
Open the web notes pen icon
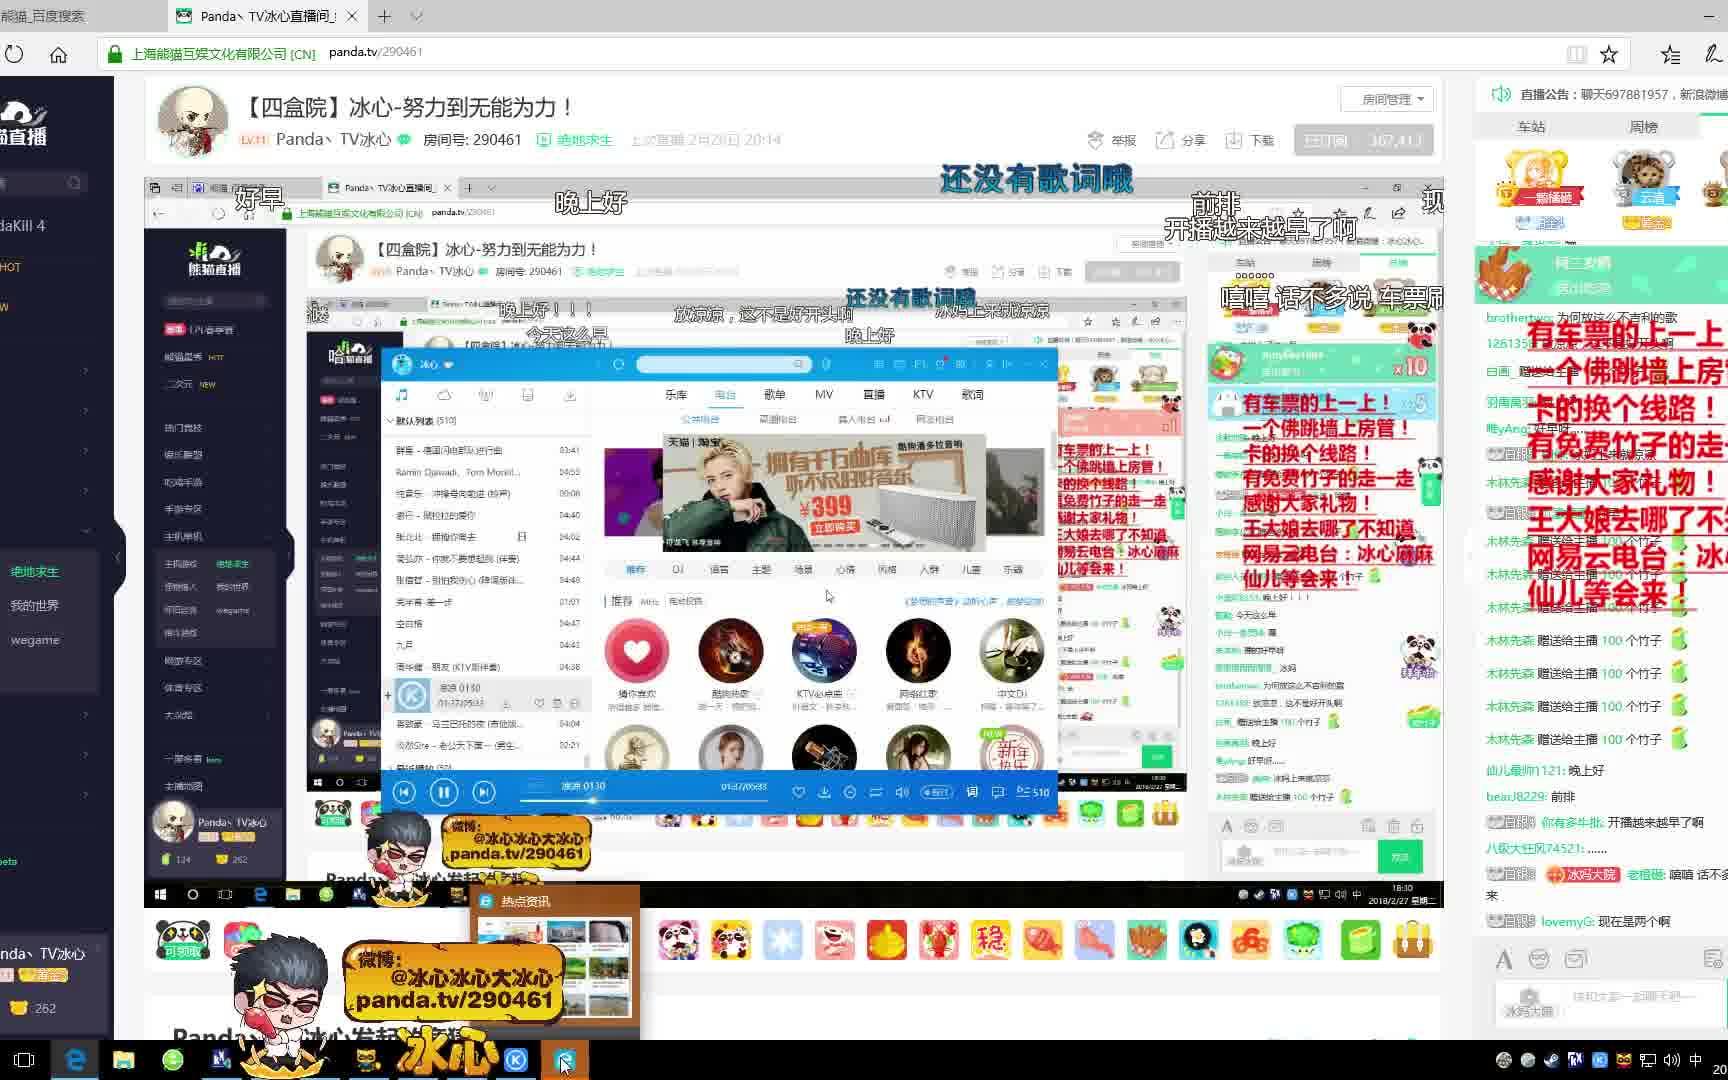[x=1714, y=54]
